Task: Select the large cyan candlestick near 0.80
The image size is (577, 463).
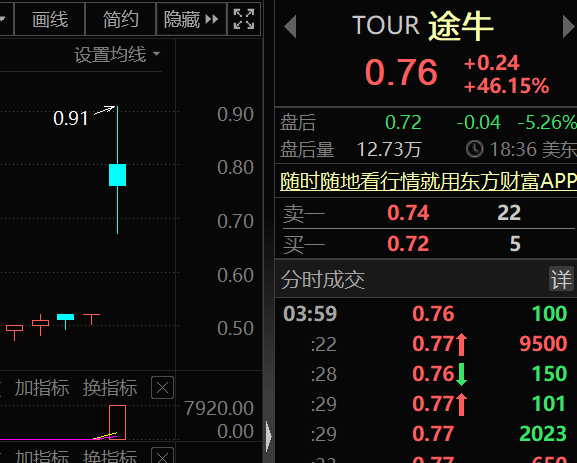Action: tap(117, 175)
